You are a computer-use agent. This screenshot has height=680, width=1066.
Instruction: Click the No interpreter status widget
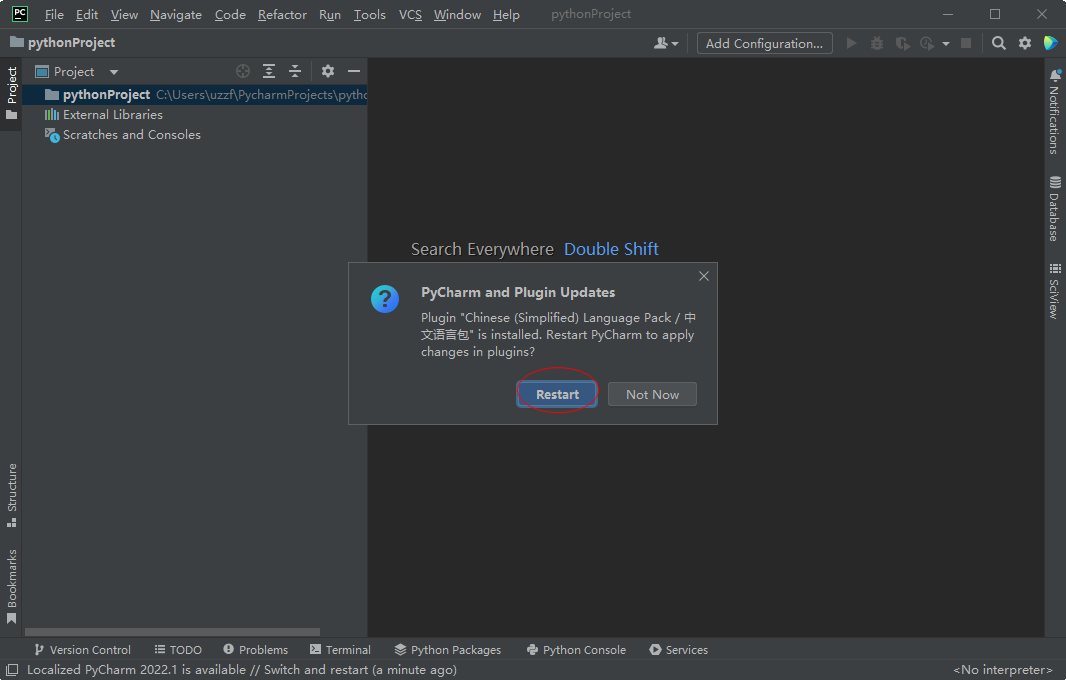[1003, 670]
